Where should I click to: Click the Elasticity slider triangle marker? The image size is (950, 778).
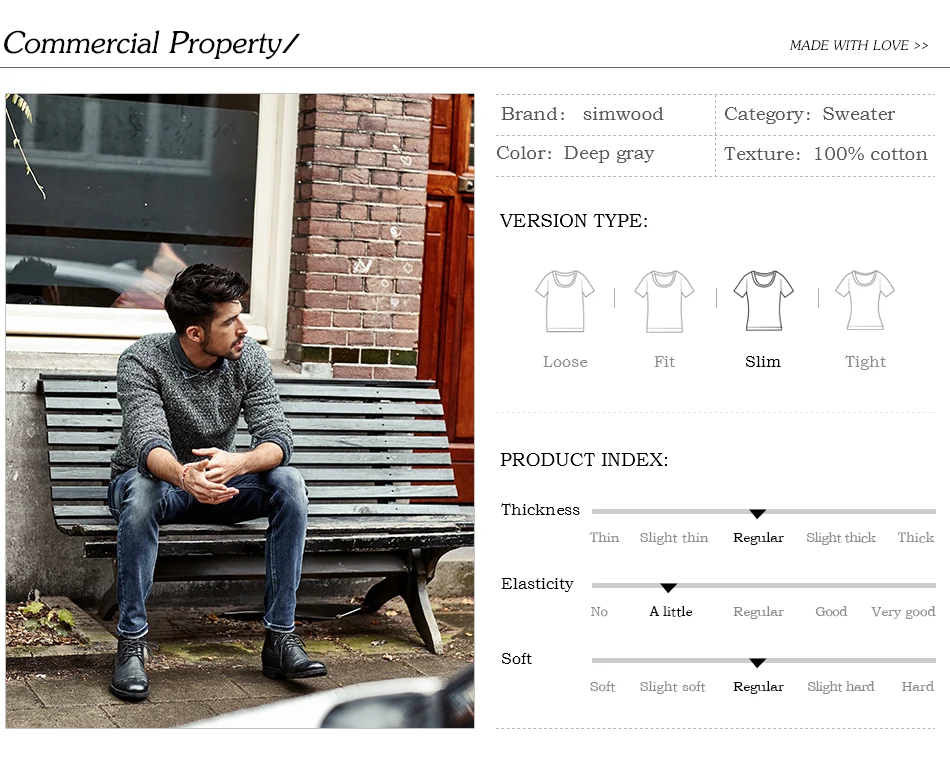point(668,588)
